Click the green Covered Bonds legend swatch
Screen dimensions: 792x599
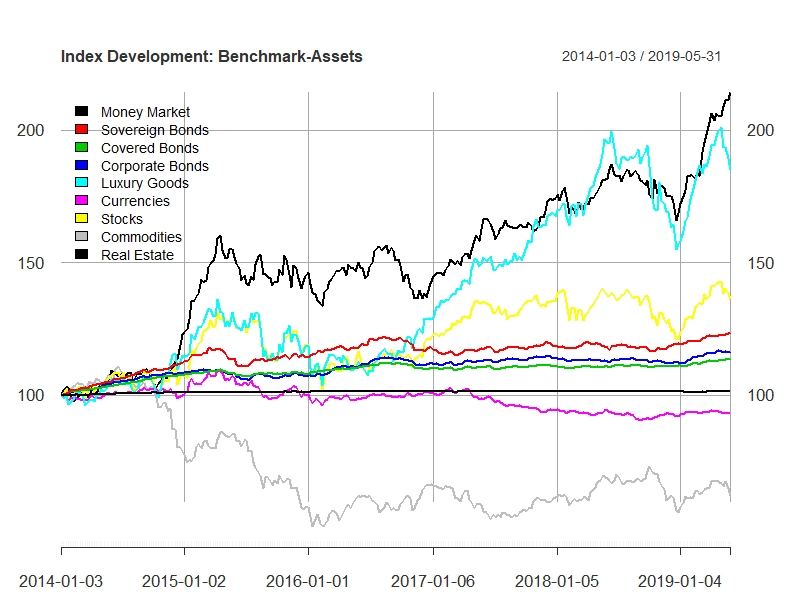[x=81, y=147]
